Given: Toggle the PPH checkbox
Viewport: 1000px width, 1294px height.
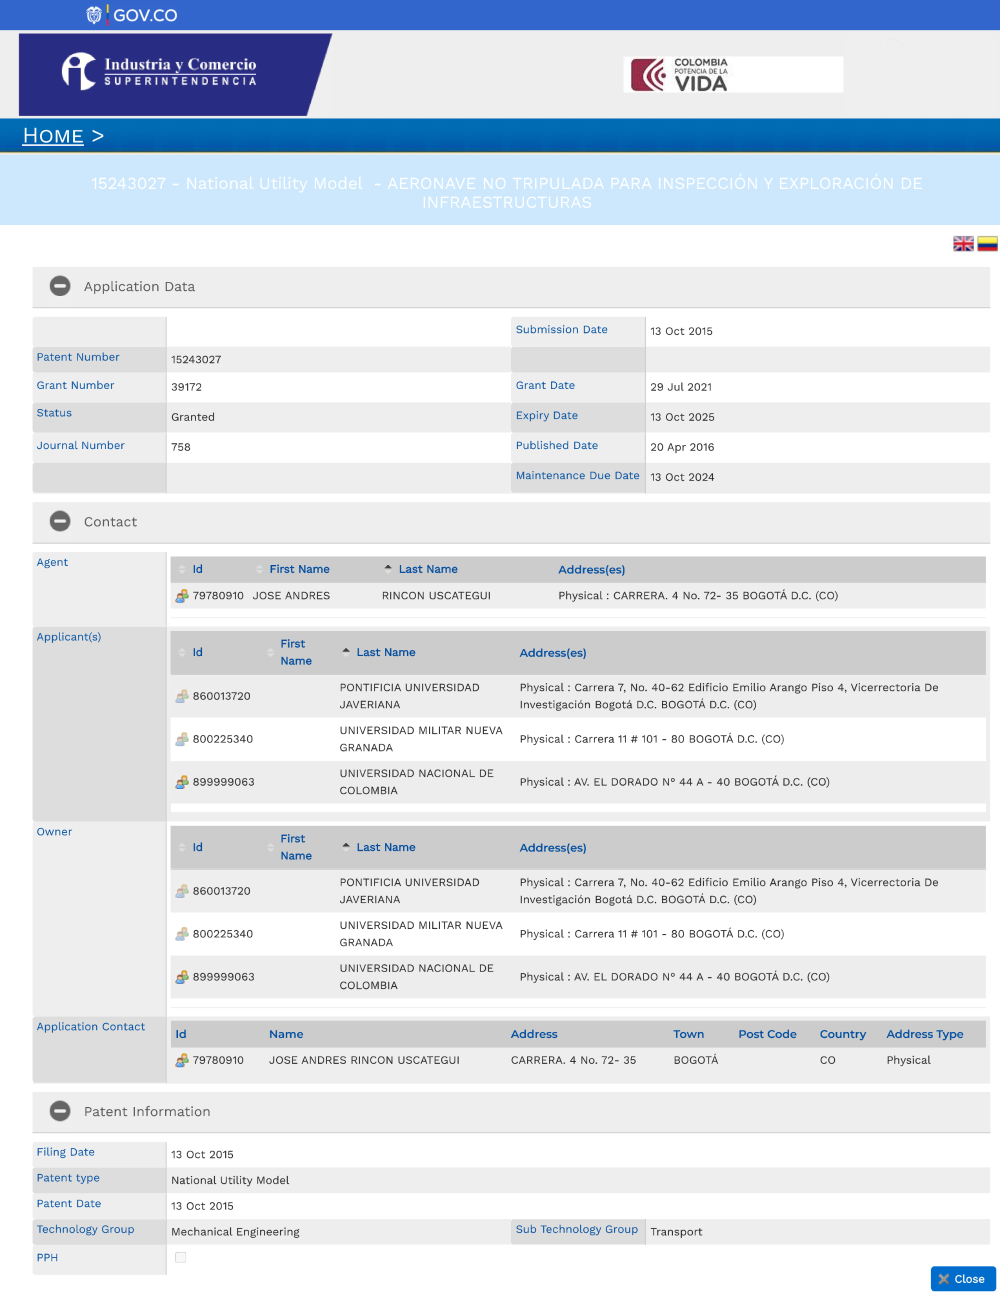Looking at the screenshot, I should pos(181,1258).
